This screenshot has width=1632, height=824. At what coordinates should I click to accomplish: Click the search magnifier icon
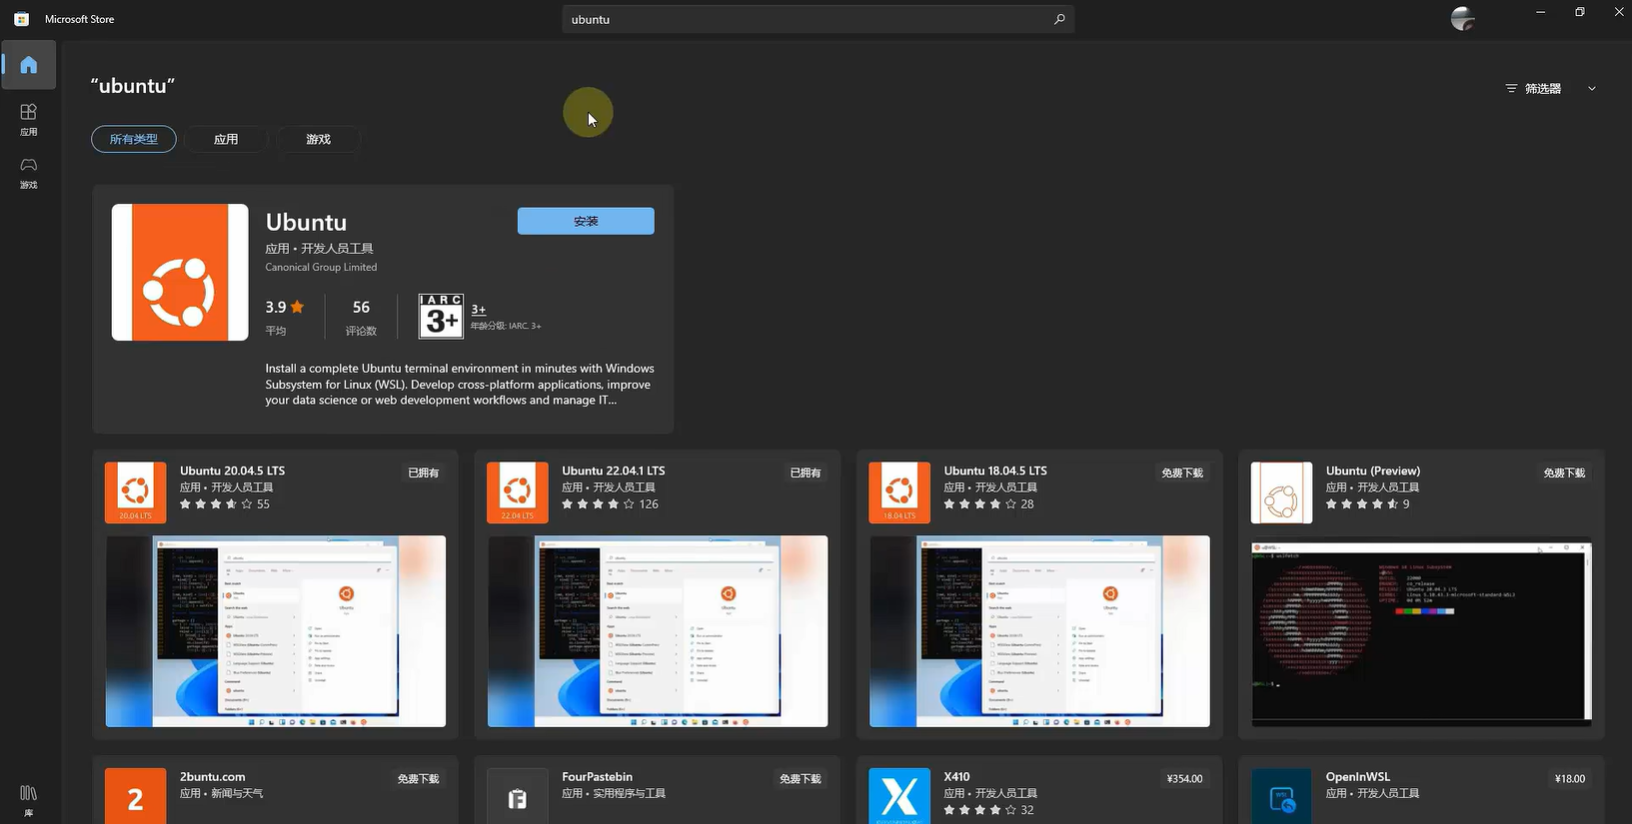point(1059,19)
